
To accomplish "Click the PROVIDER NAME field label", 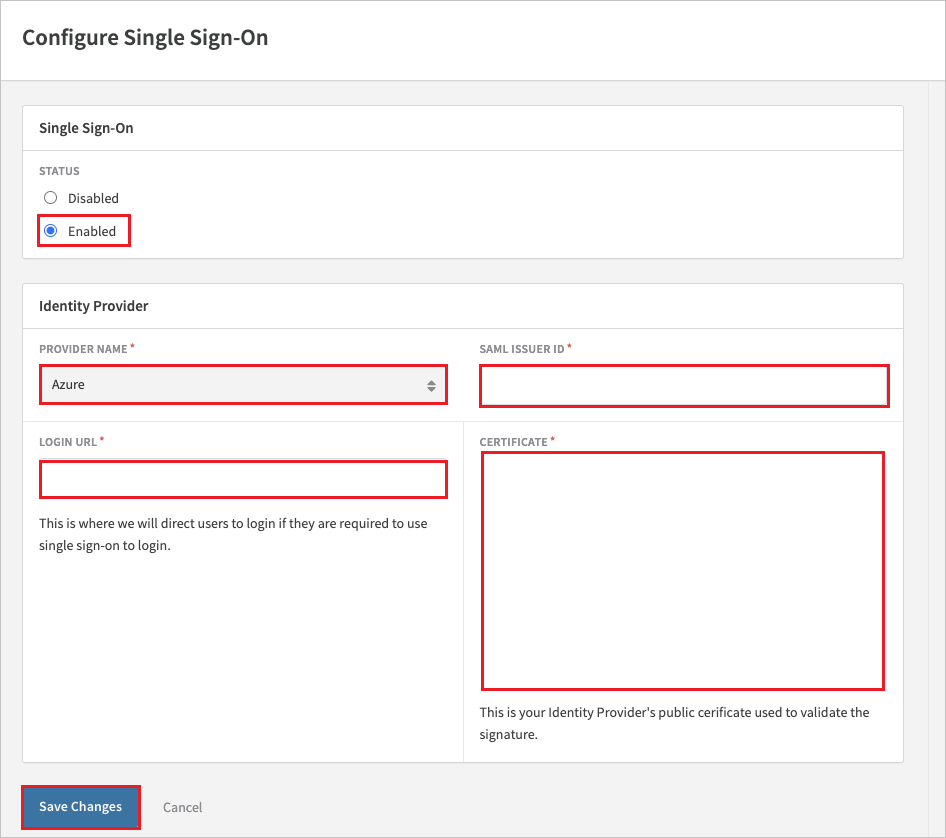I will pos(83,349).
